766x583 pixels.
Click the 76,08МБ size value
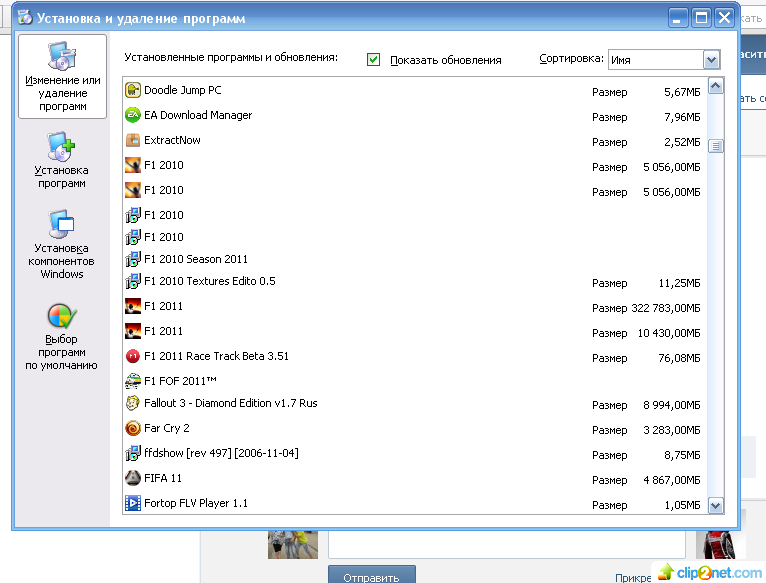tap(680, 358)
